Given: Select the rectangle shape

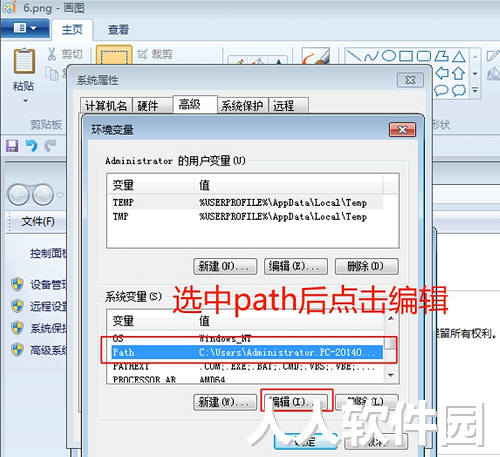Looking at the screenshot, I should 406,56.
